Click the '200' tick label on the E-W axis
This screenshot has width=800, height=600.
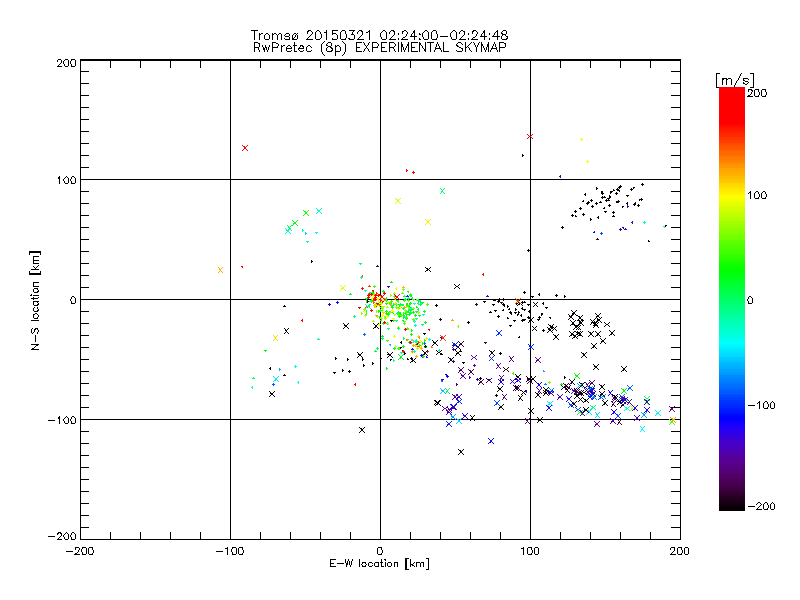click(x=680, y=551)
